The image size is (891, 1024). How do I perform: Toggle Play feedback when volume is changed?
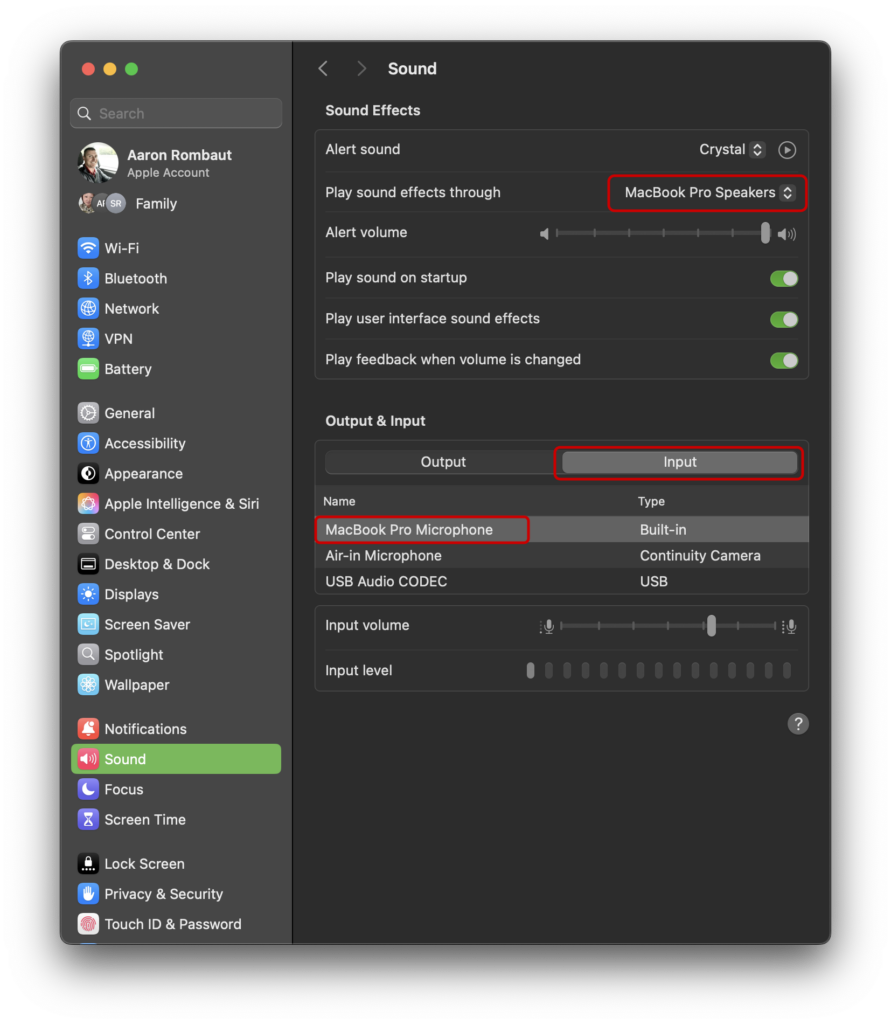click(x=784, y=360)
